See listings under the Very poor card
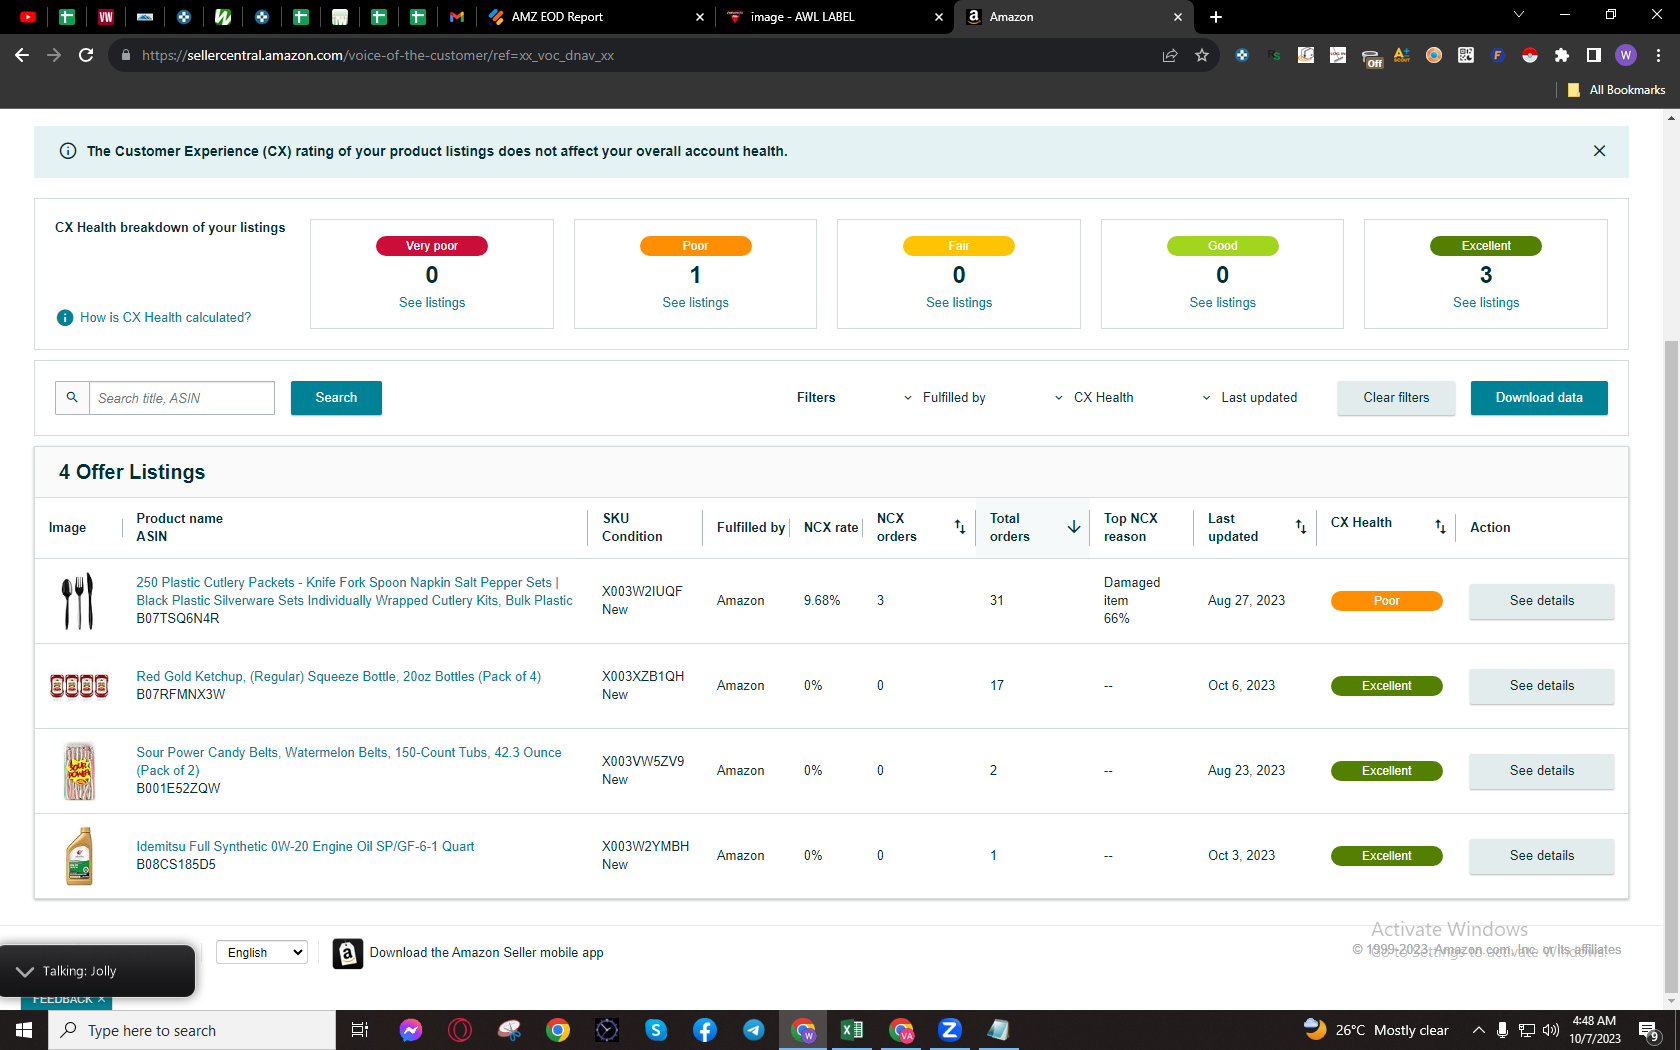1680x1050 pixels. click(x=432, y=303)
